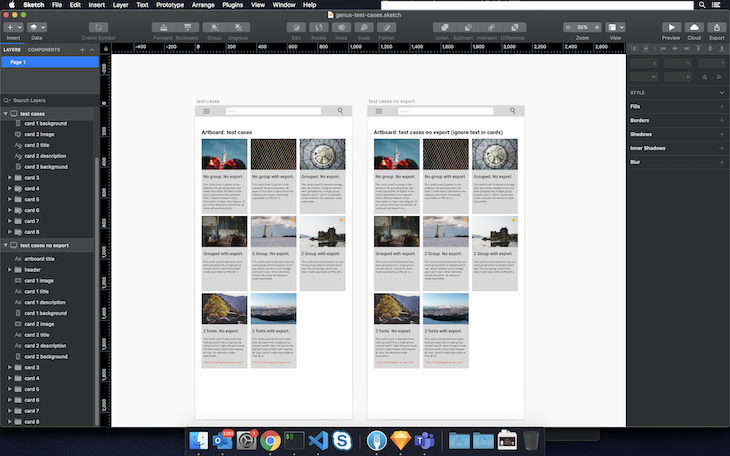Click the Forward arrange icon

click(x=163, y=27)
